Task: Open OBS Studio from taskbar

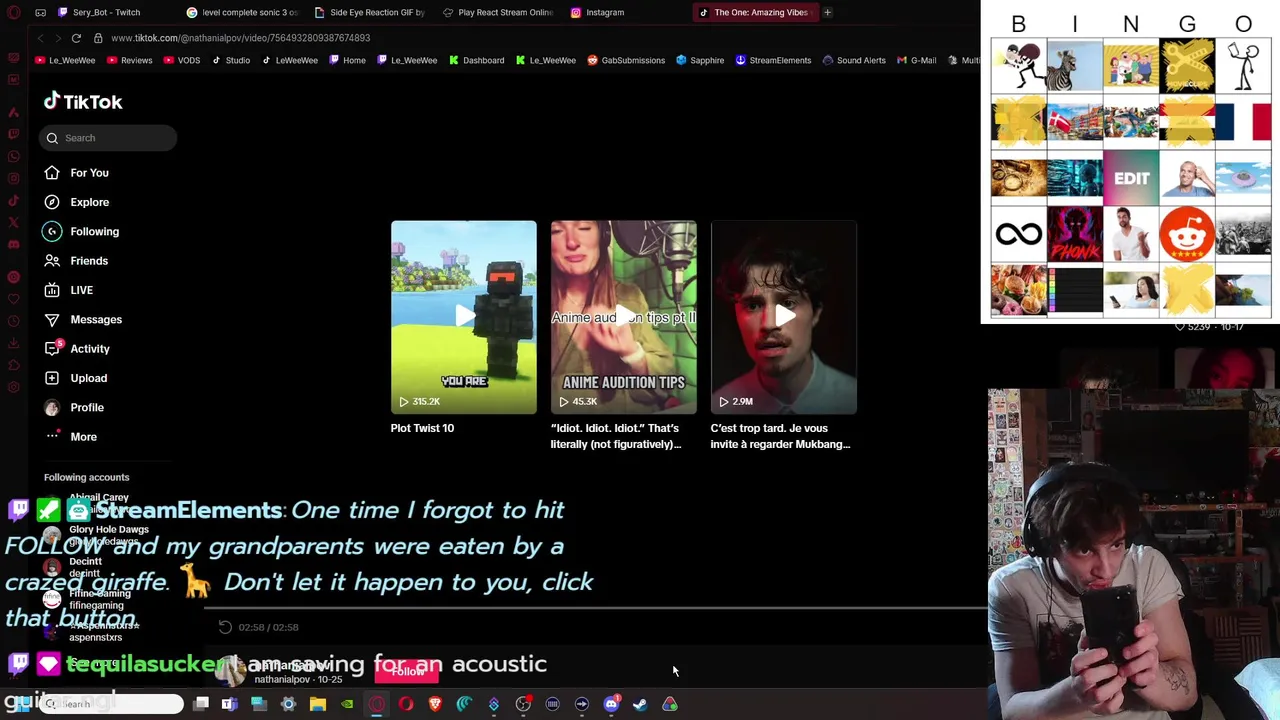Action: pos(523,704)
